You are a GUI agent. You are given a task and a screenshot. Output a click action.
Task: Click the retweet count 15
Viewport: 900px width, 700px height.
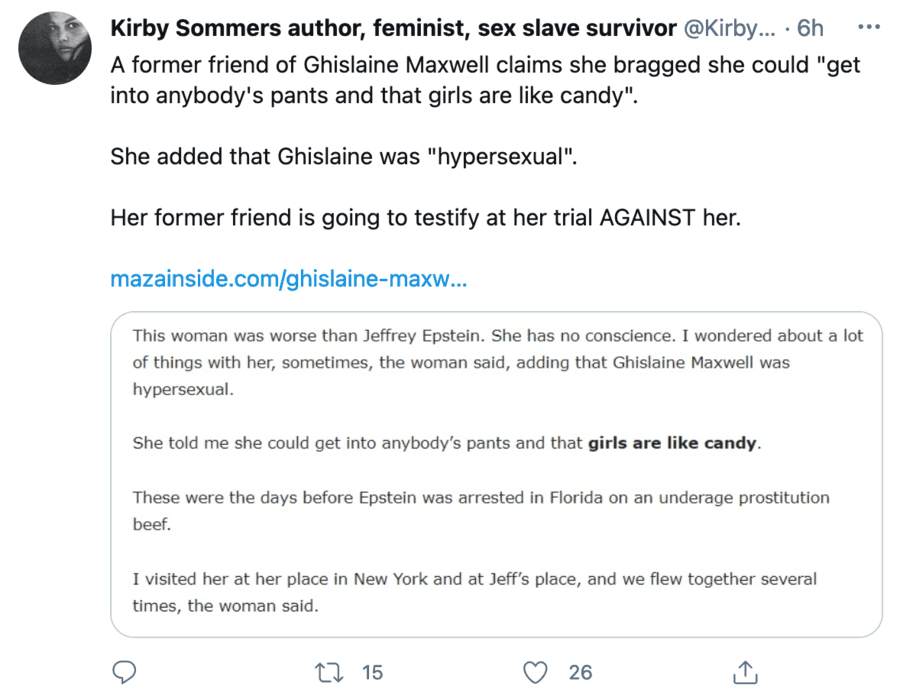(372, 672)
